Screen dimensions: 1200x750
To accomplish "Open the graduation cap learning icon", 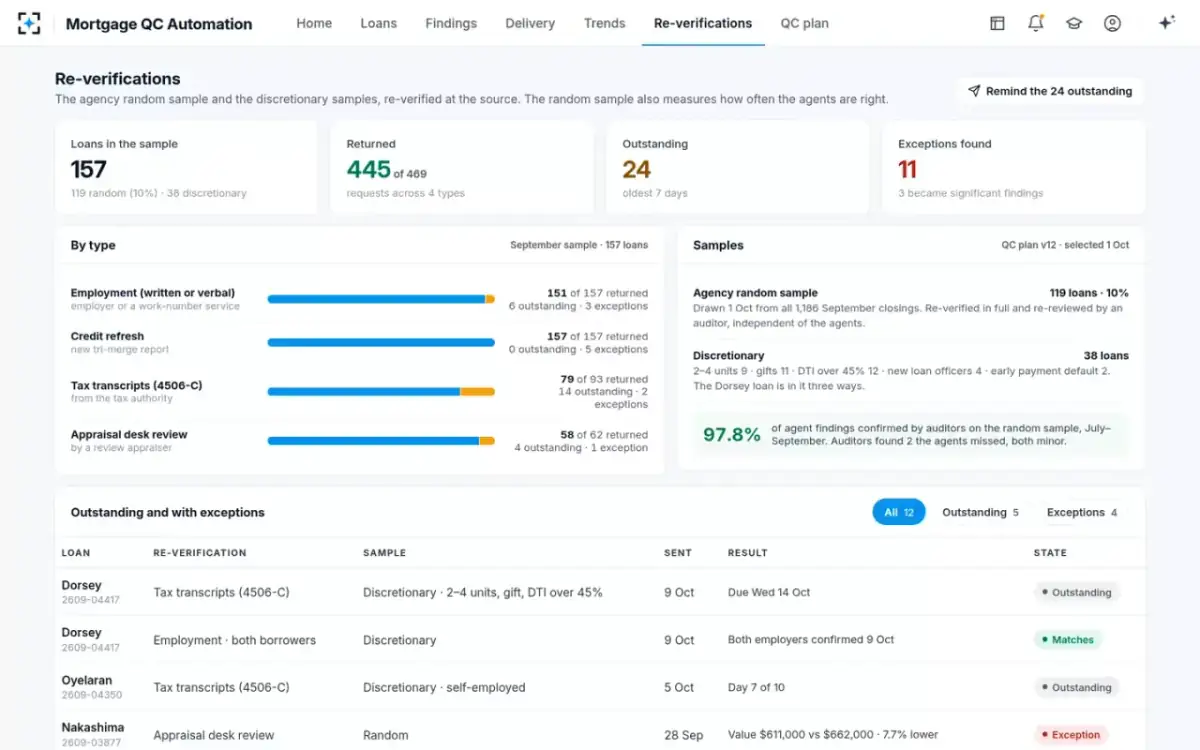I will (x=1074, y=23).
